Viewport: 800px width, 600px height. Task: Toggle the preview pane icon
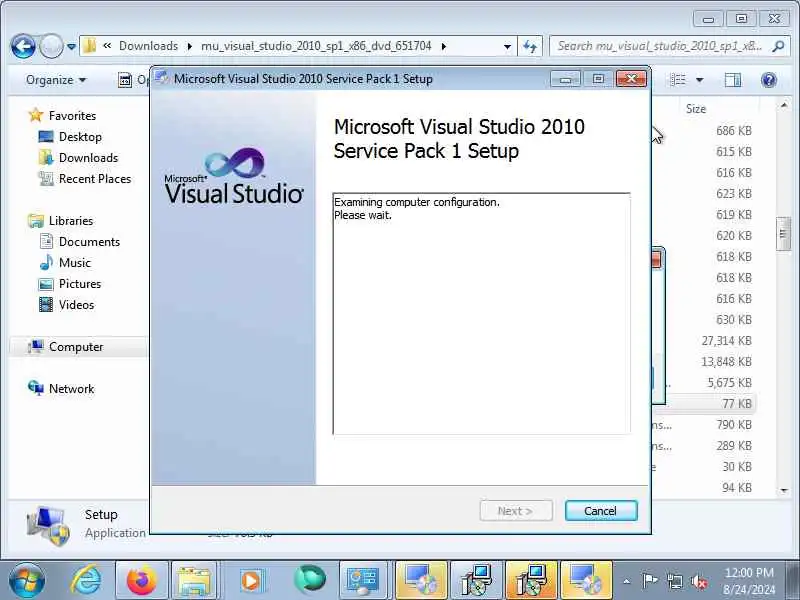pos(733,80)
